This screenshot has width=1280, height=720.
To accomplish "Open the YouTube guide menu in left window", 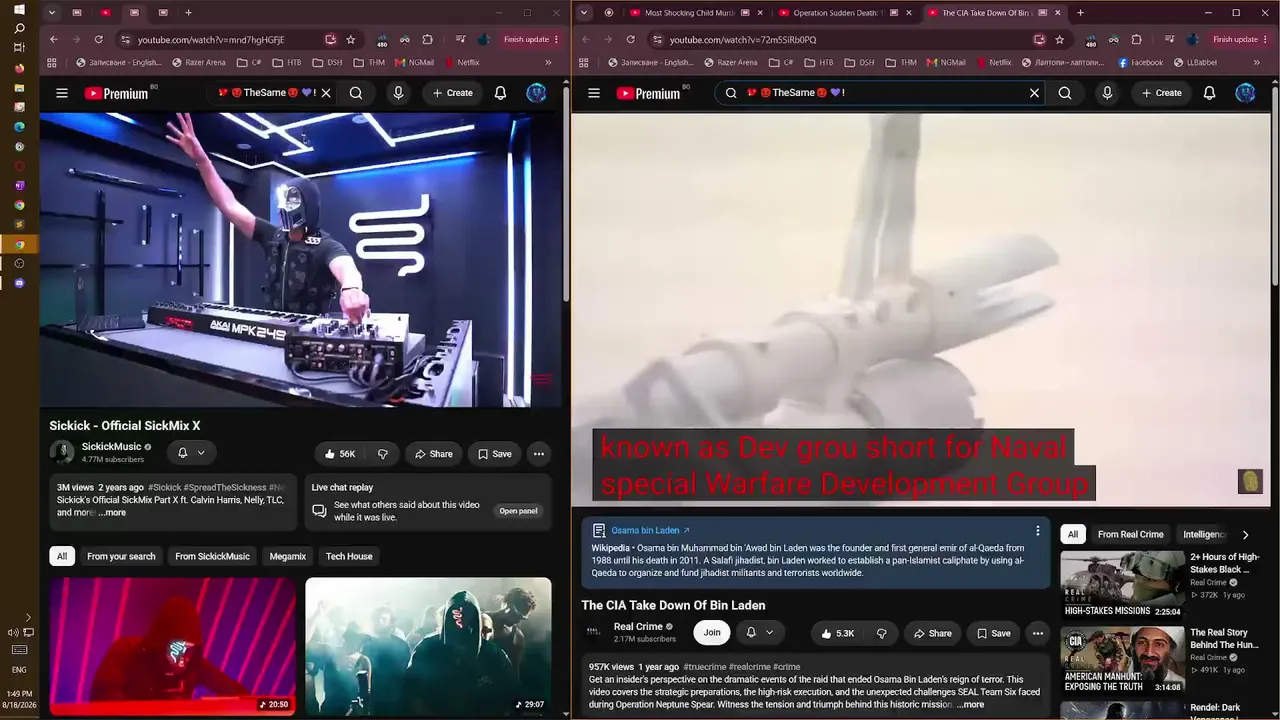I will coord(62,93).
